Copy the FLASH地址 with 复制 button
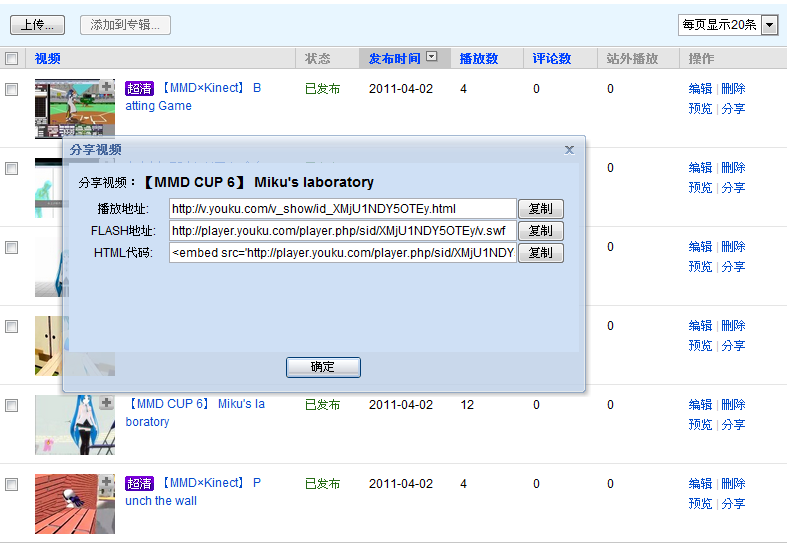Image resolution: width=787 pixels, height=545 pixels. click(541, 231)
